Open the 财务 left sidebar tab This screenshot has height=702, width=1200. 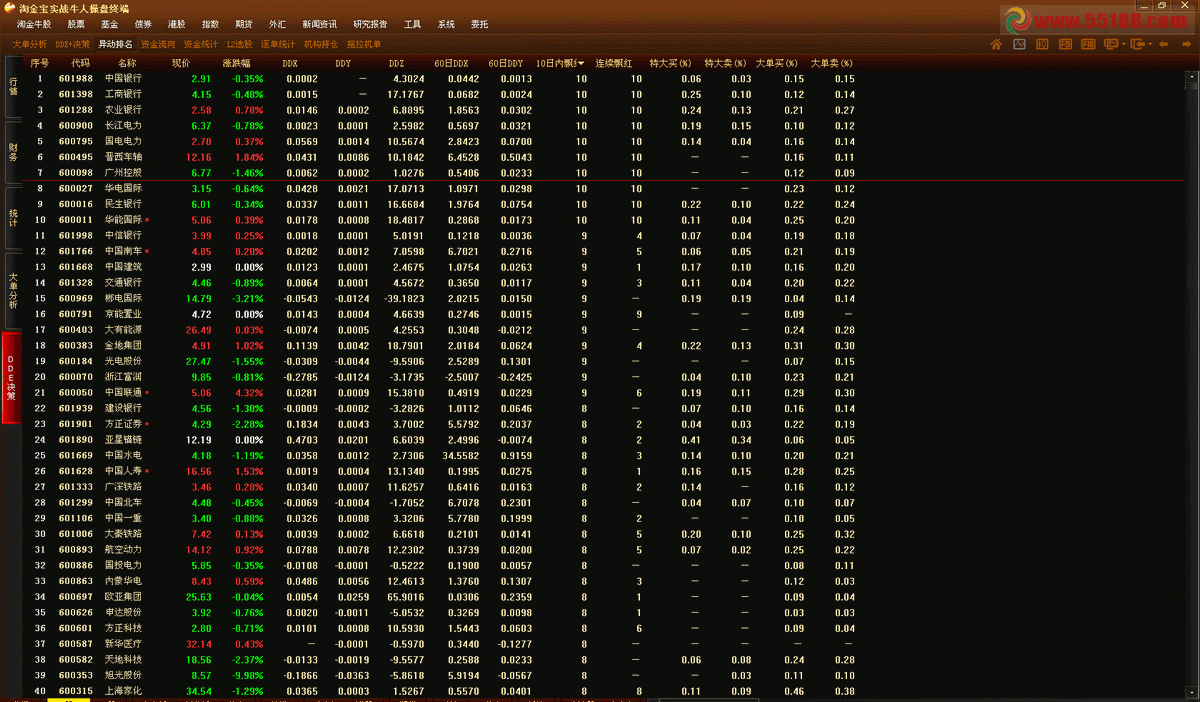point(12,152)
